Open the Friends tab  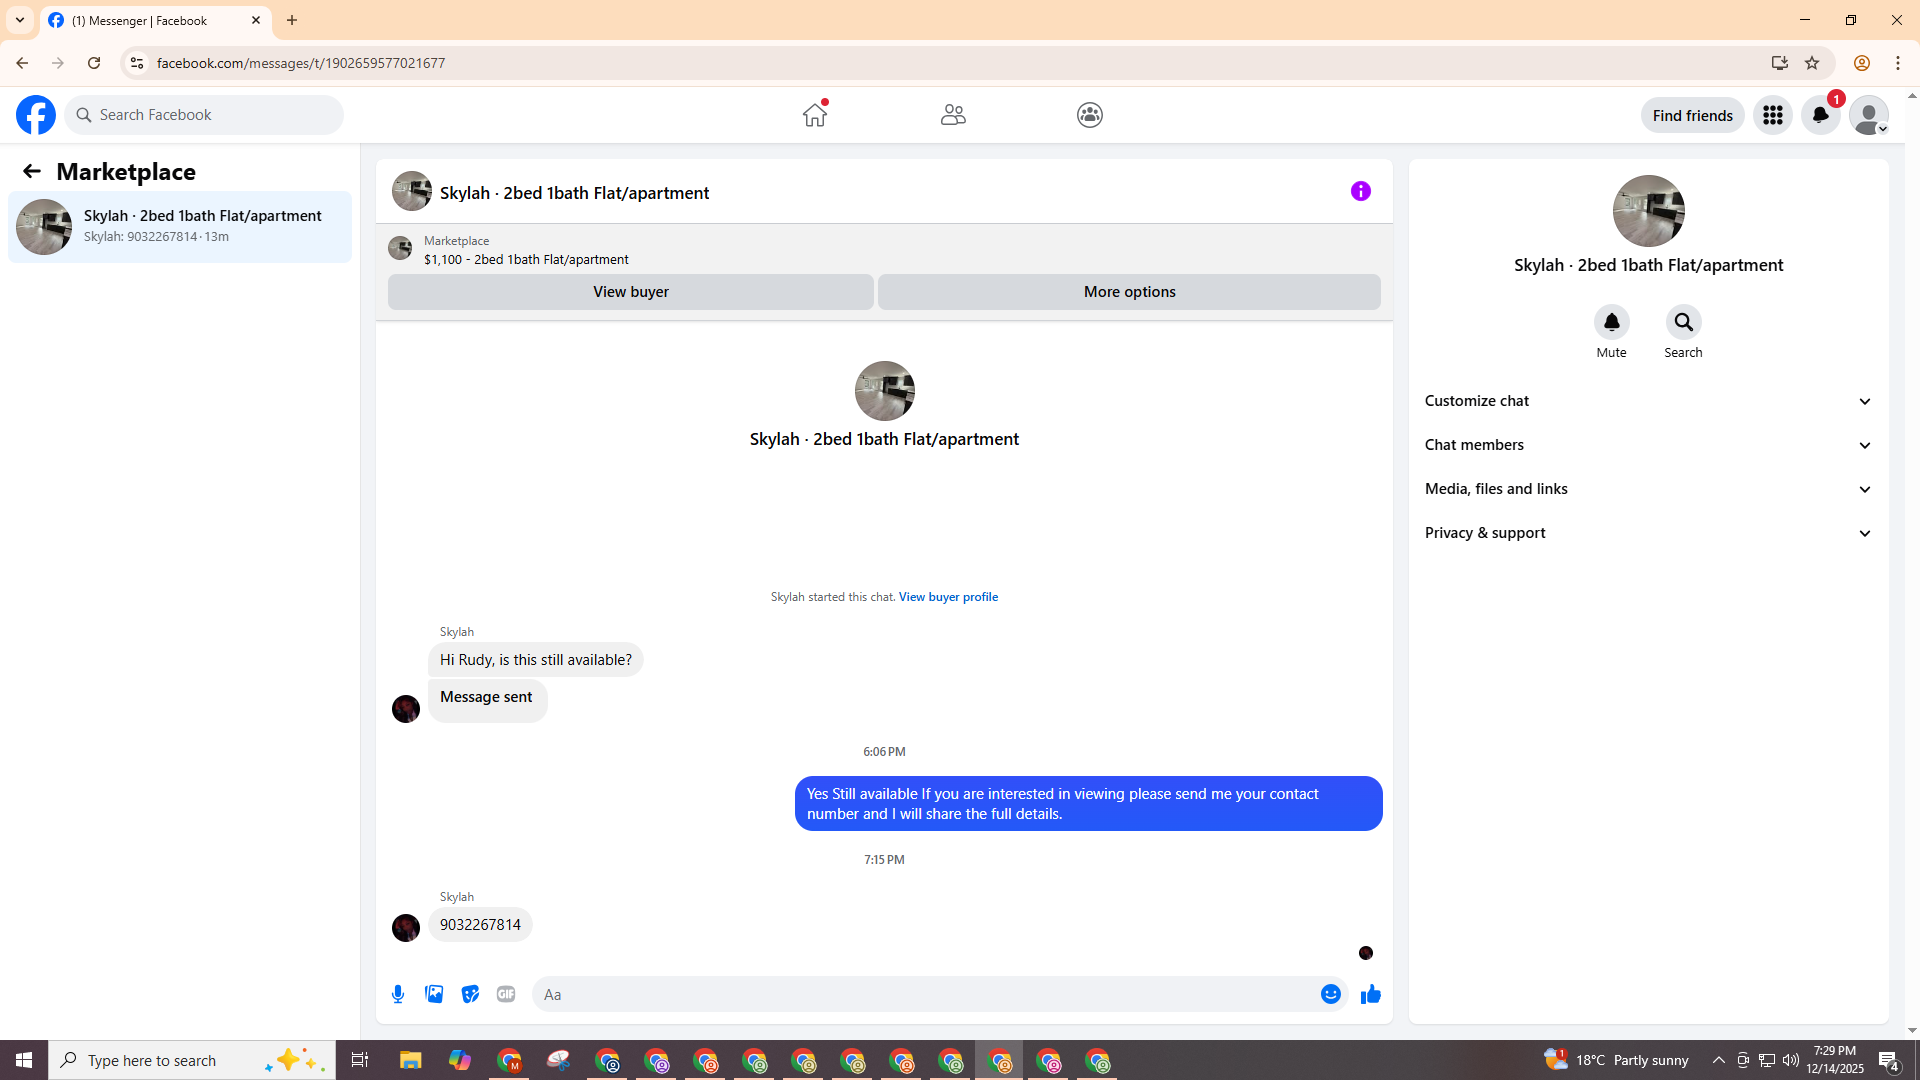coord(952,115)
